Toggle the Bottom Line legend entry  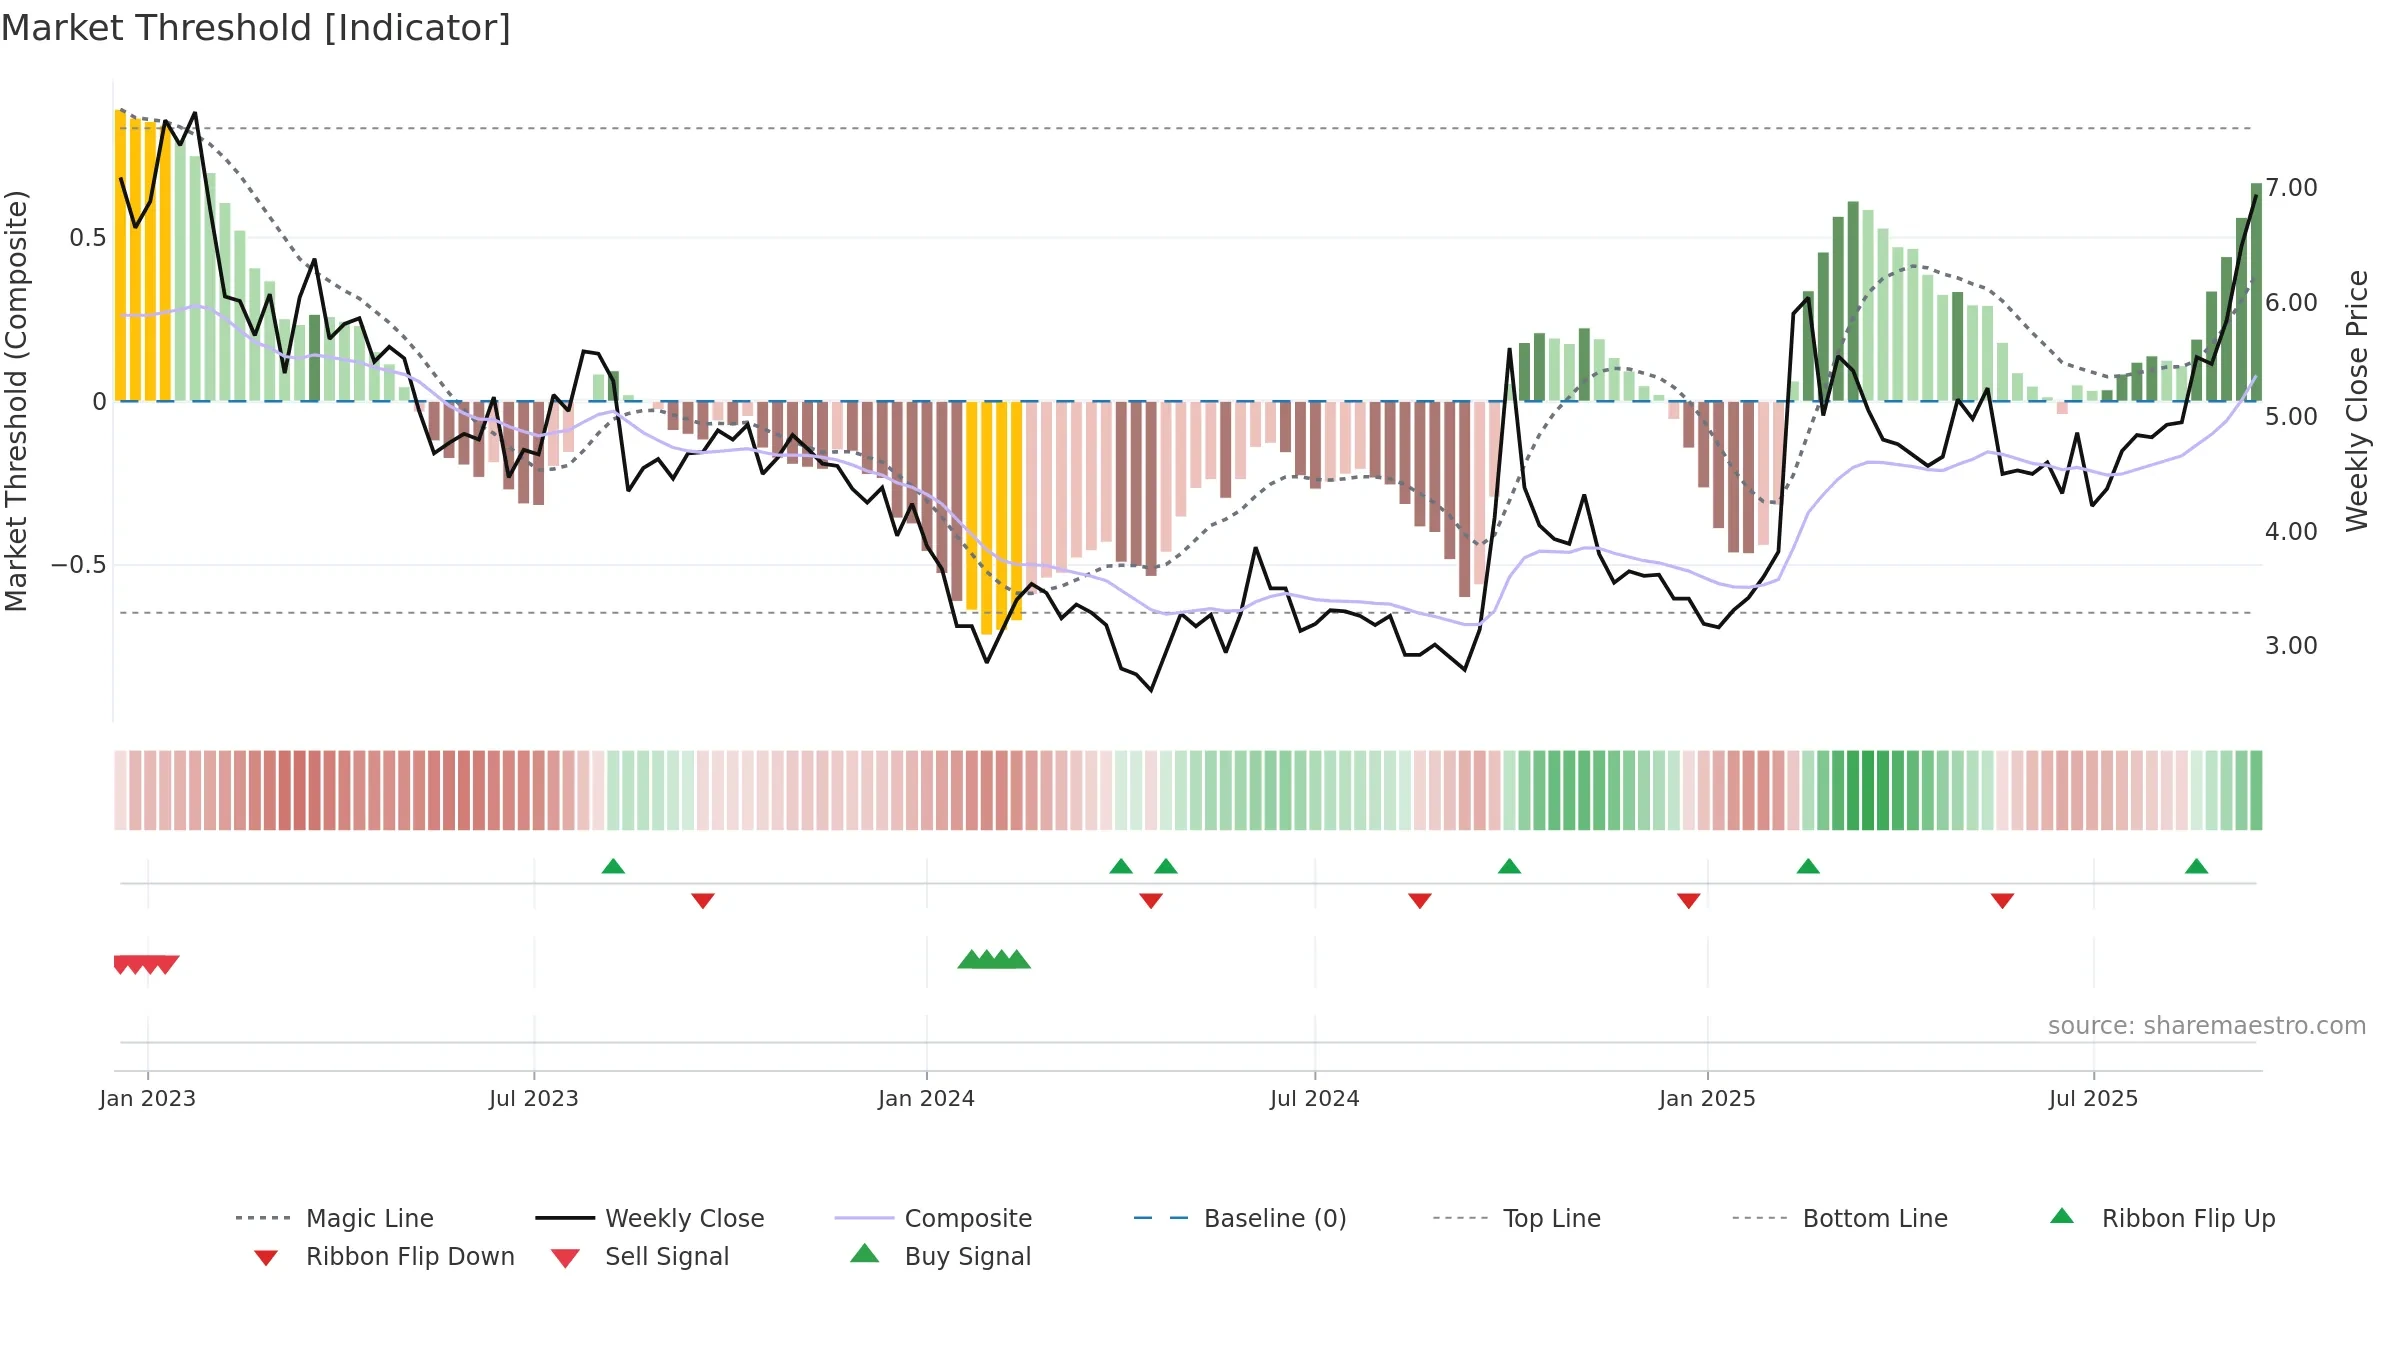tap(1840, 1218)
